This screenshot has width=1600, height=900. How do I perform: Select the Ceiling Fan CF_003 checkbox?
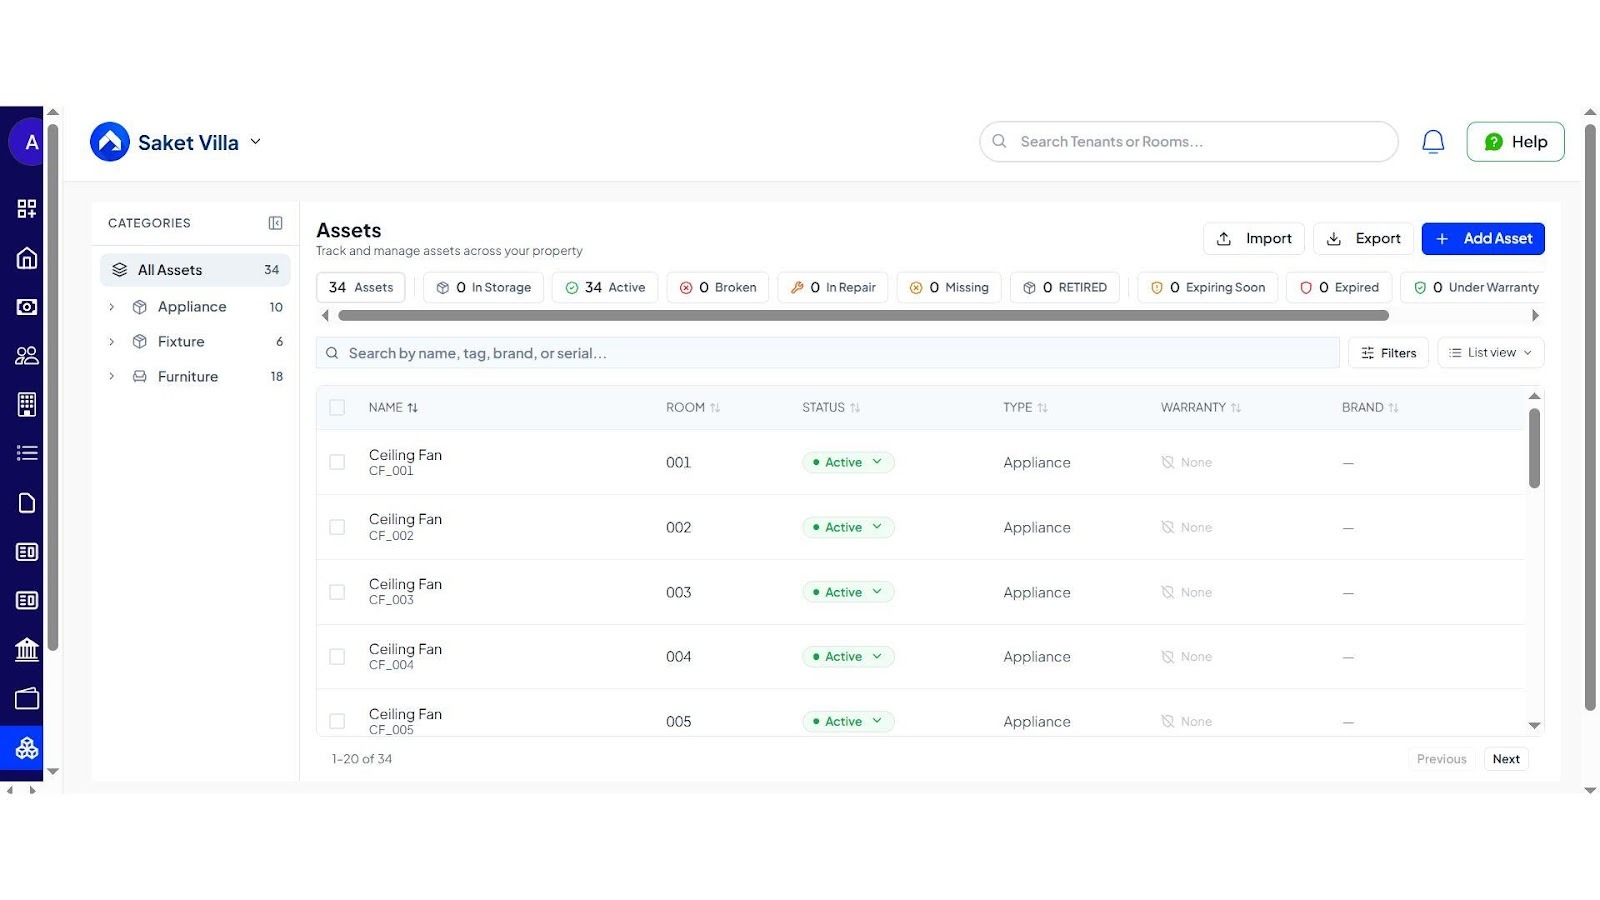tap(337, 592)
